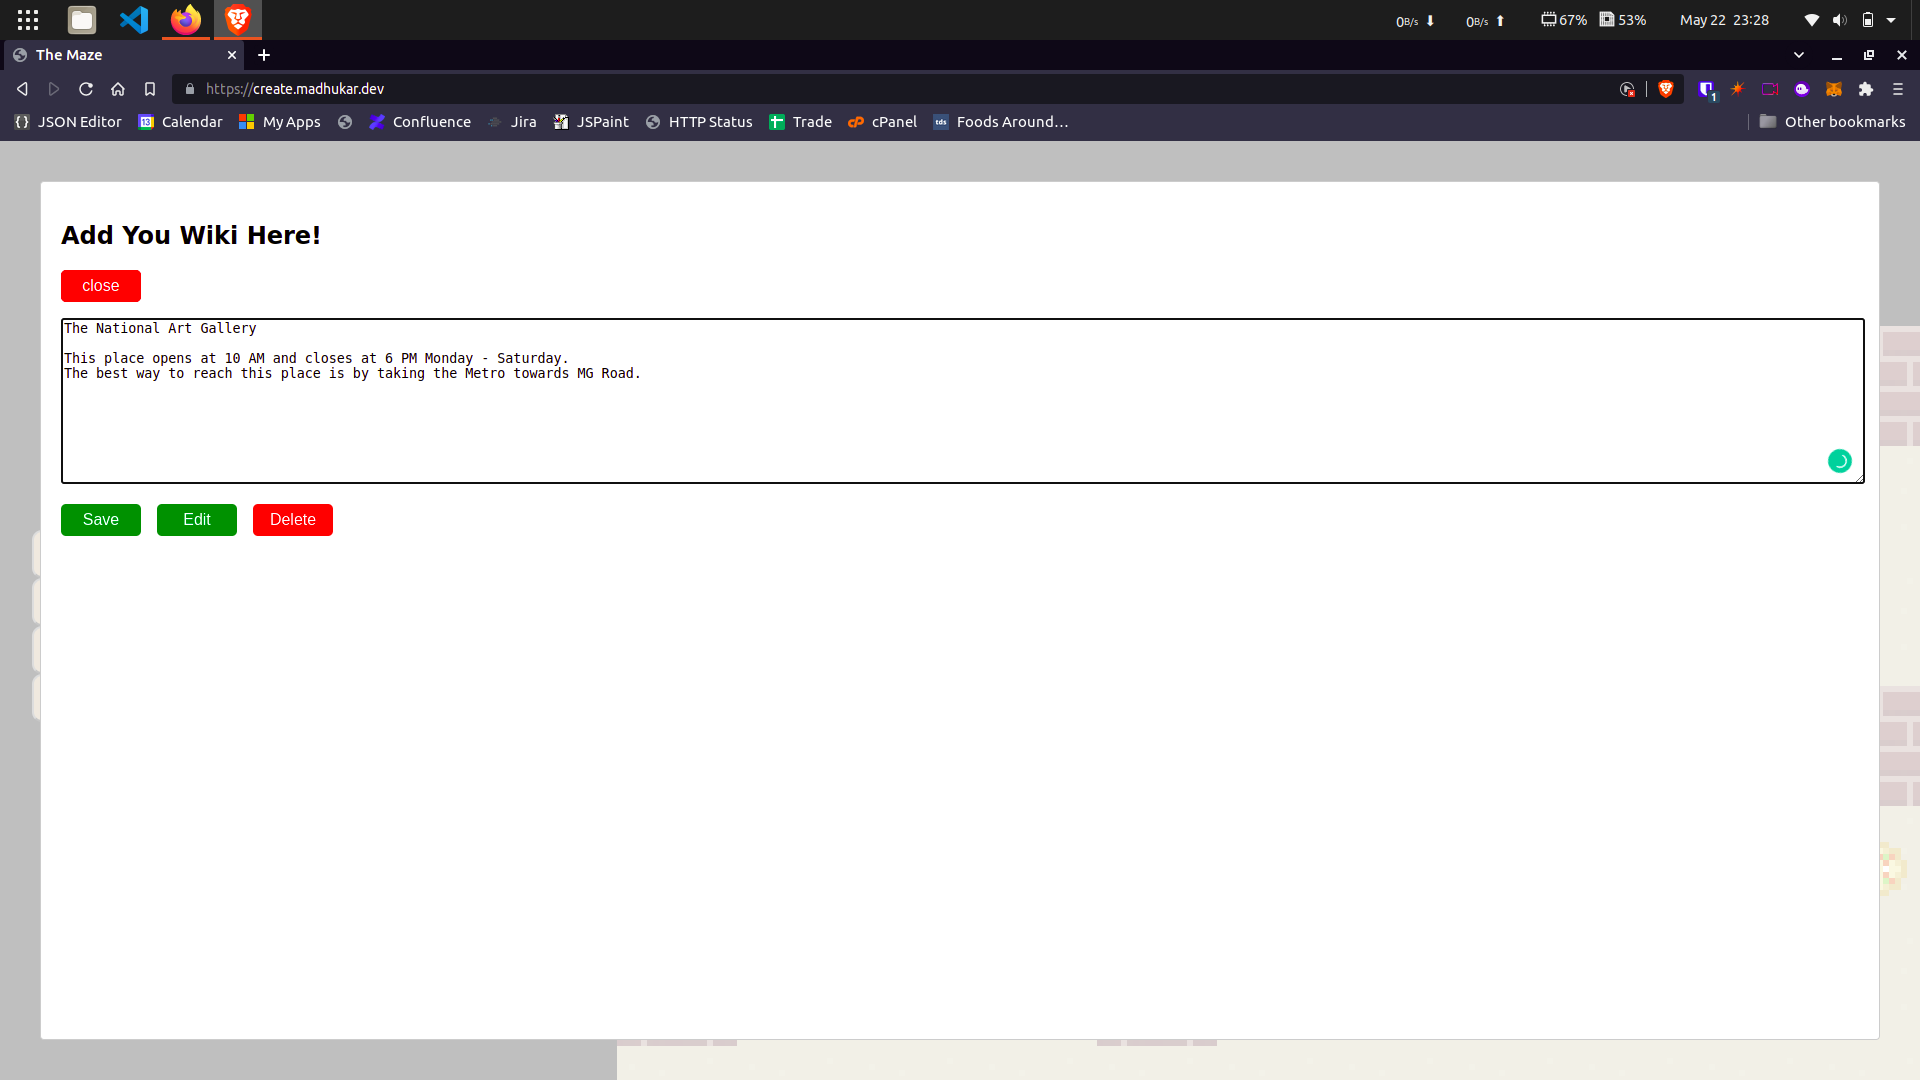Open Brave Shields lion icon
The height and width of the screenshot is (1080, 1920).
[x=1665, y=89]
